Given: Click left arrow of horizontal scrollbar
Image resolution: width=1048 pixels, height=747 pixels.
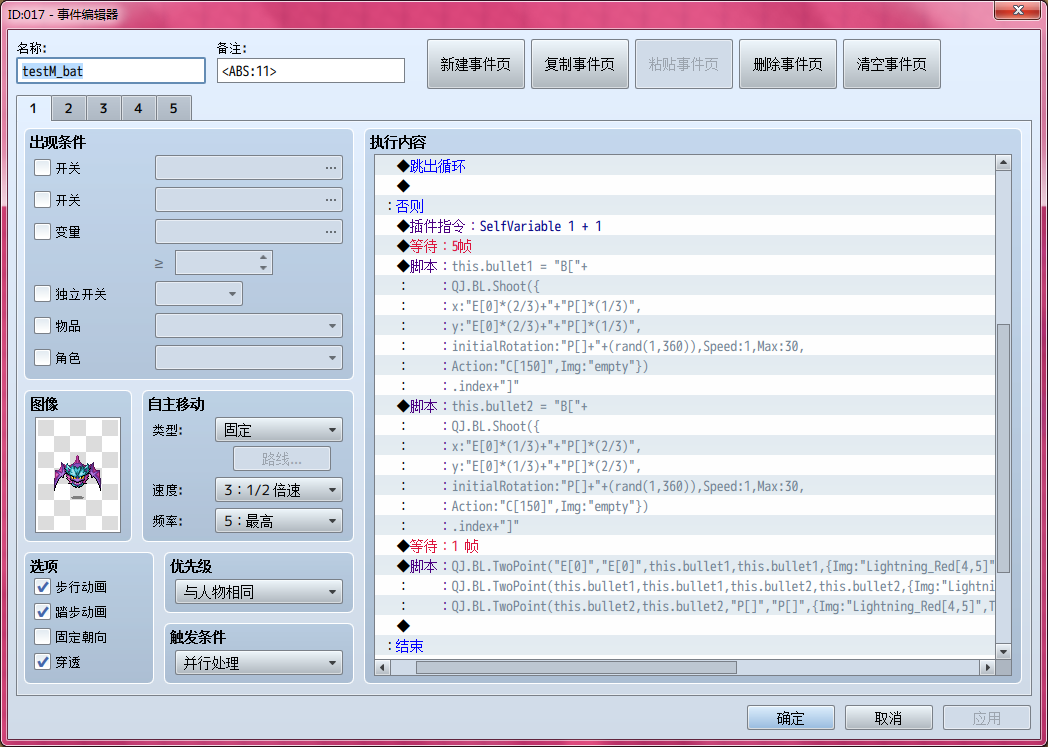Looking at the screenshot, I should coord(382,667).
